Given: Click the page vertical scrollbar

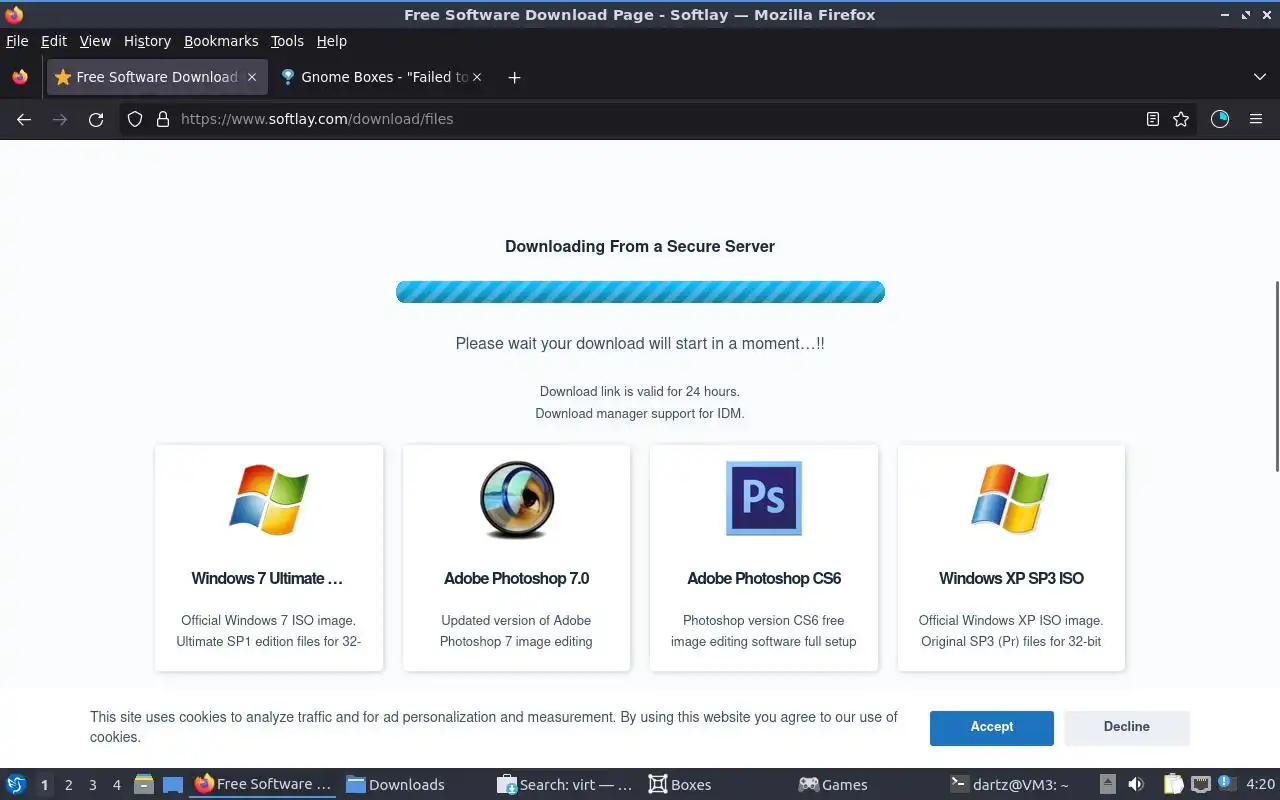Looking at the screenshot, I should coord(1276,376).
